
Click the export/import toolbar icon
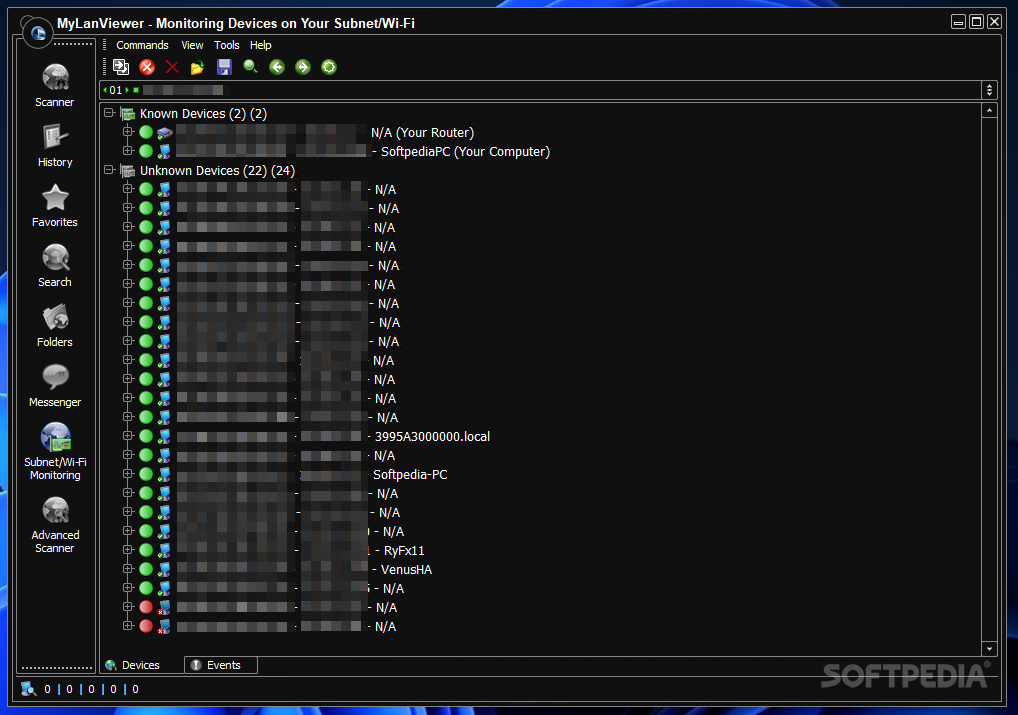pyautogui.click(x=121, y=67)
